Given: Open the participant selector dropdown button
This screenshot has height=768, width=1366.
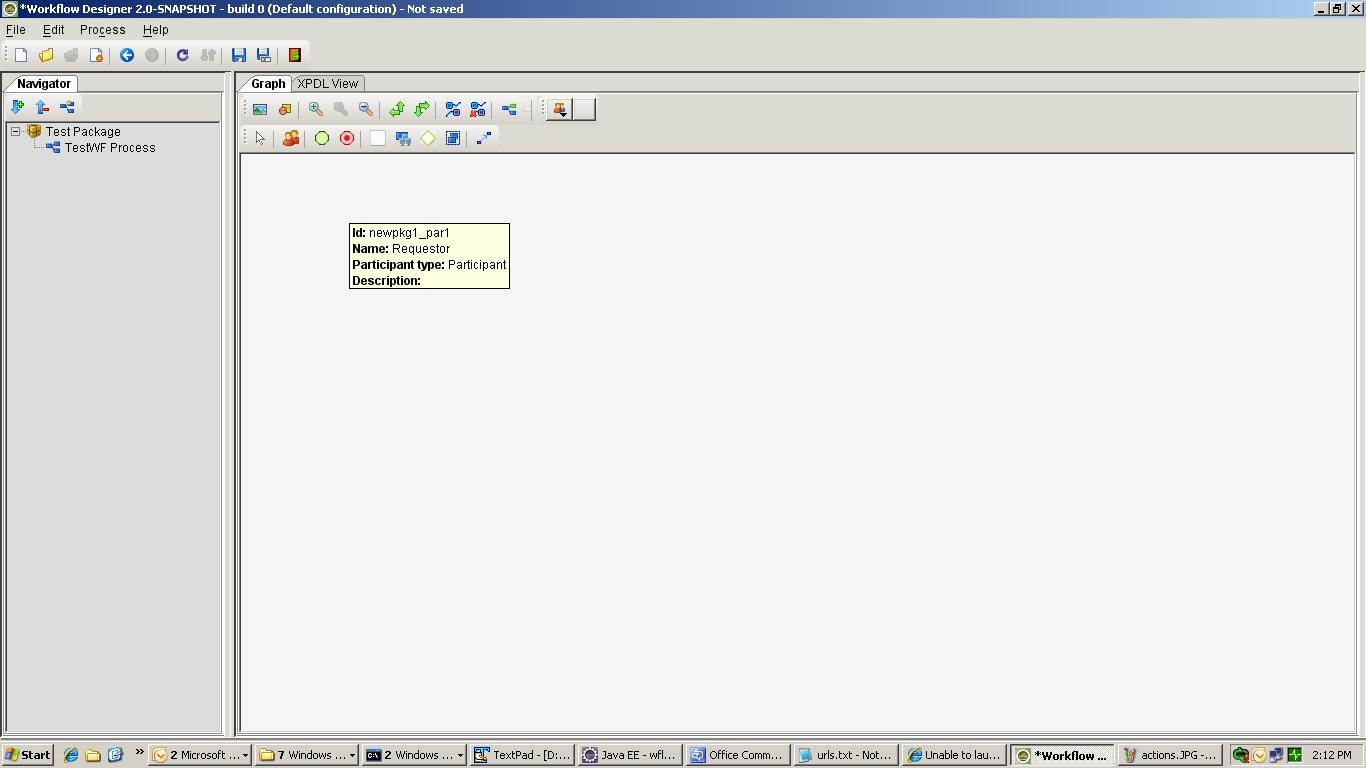Looking at the screenshot, I should pyautogui.click(x=559, y=109).
